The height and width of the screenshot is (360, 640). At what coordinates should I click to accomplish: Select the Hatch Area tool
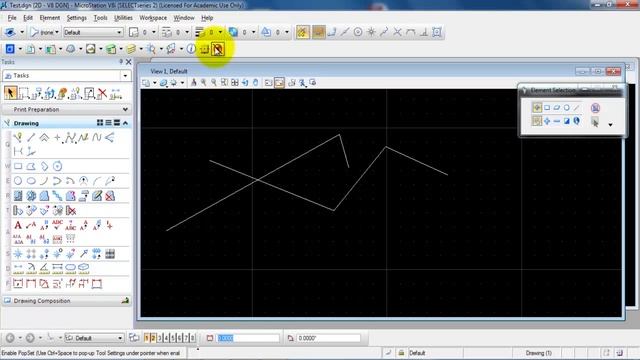pos(18,196)
